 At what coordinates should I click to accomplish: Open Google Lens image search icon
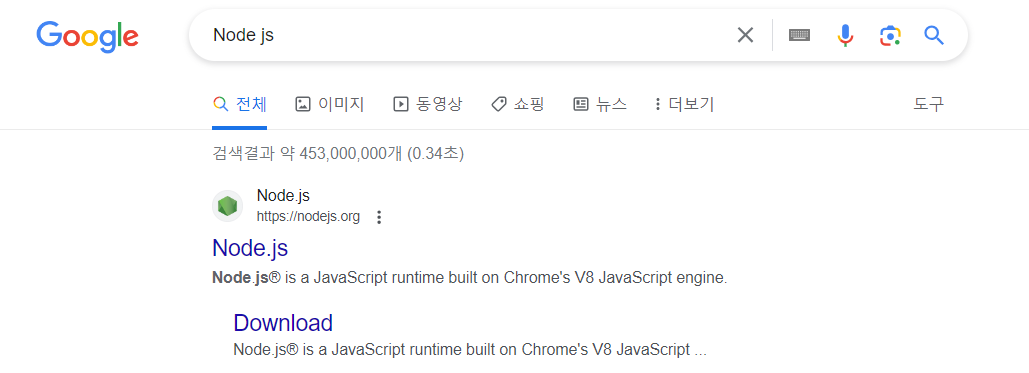(890, 35)
